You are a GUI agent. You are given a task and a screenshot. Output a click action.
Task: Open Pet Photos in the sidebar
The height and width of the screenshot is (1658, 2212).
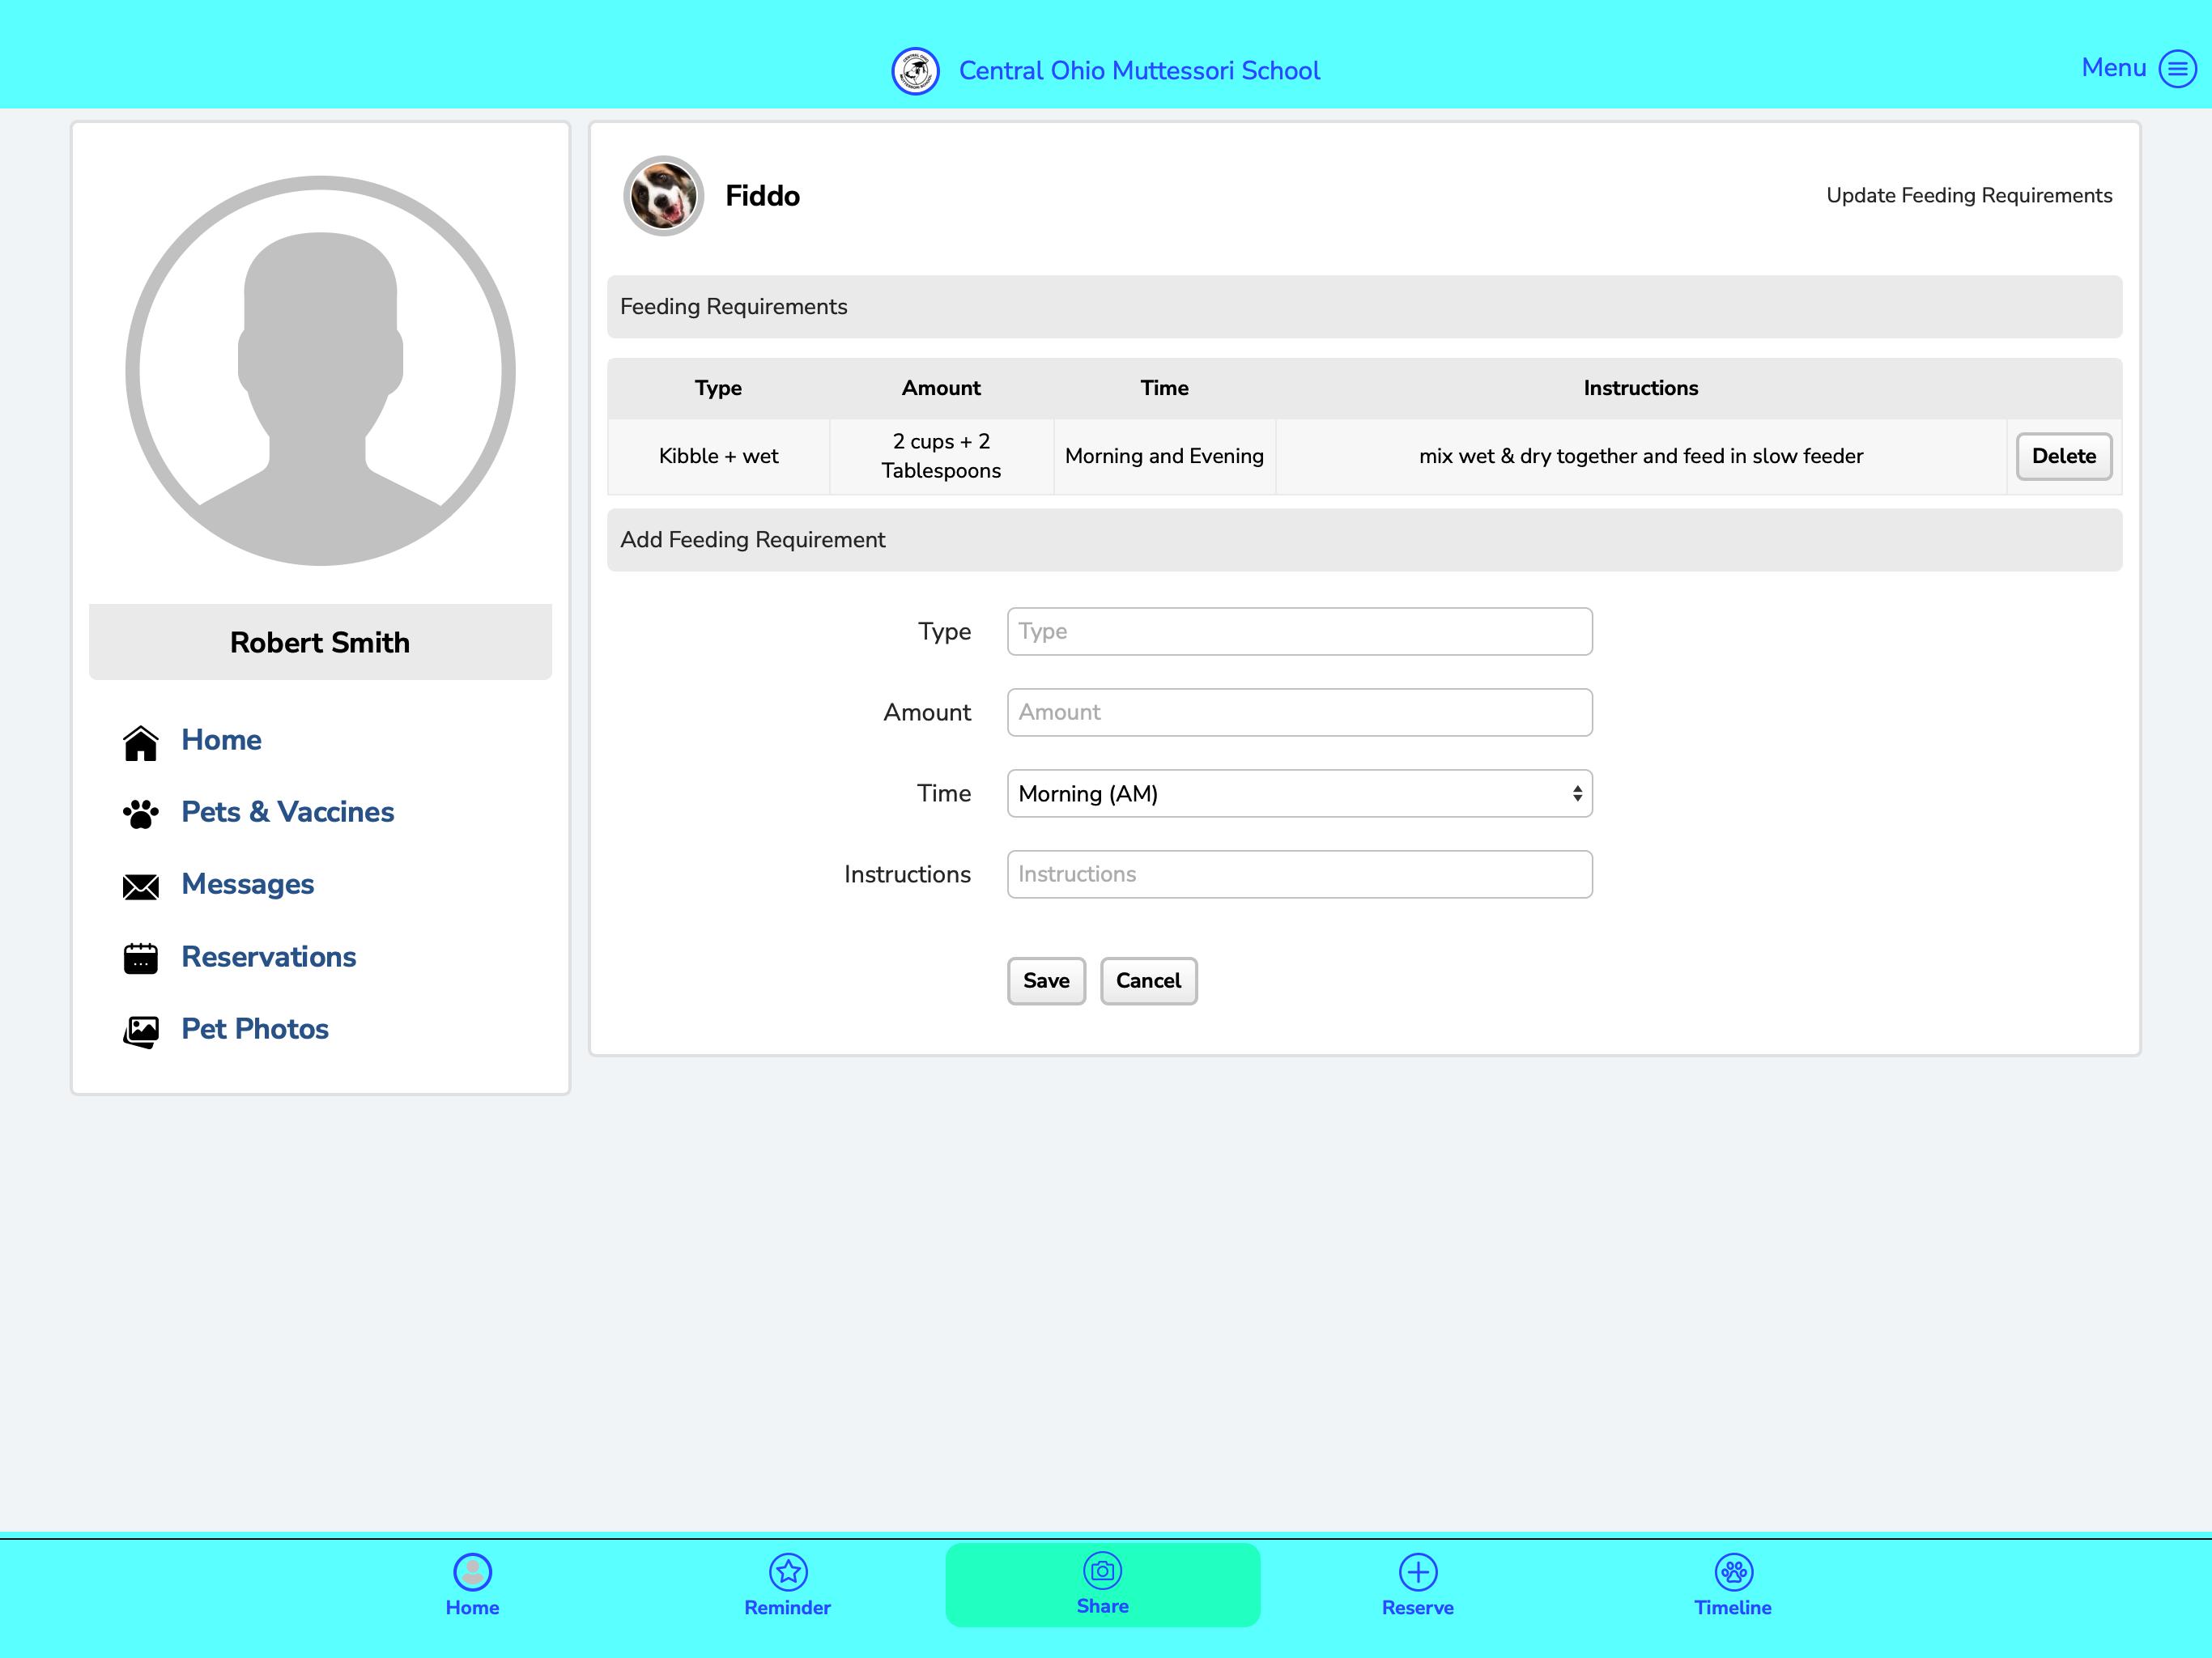point(255,1029)
